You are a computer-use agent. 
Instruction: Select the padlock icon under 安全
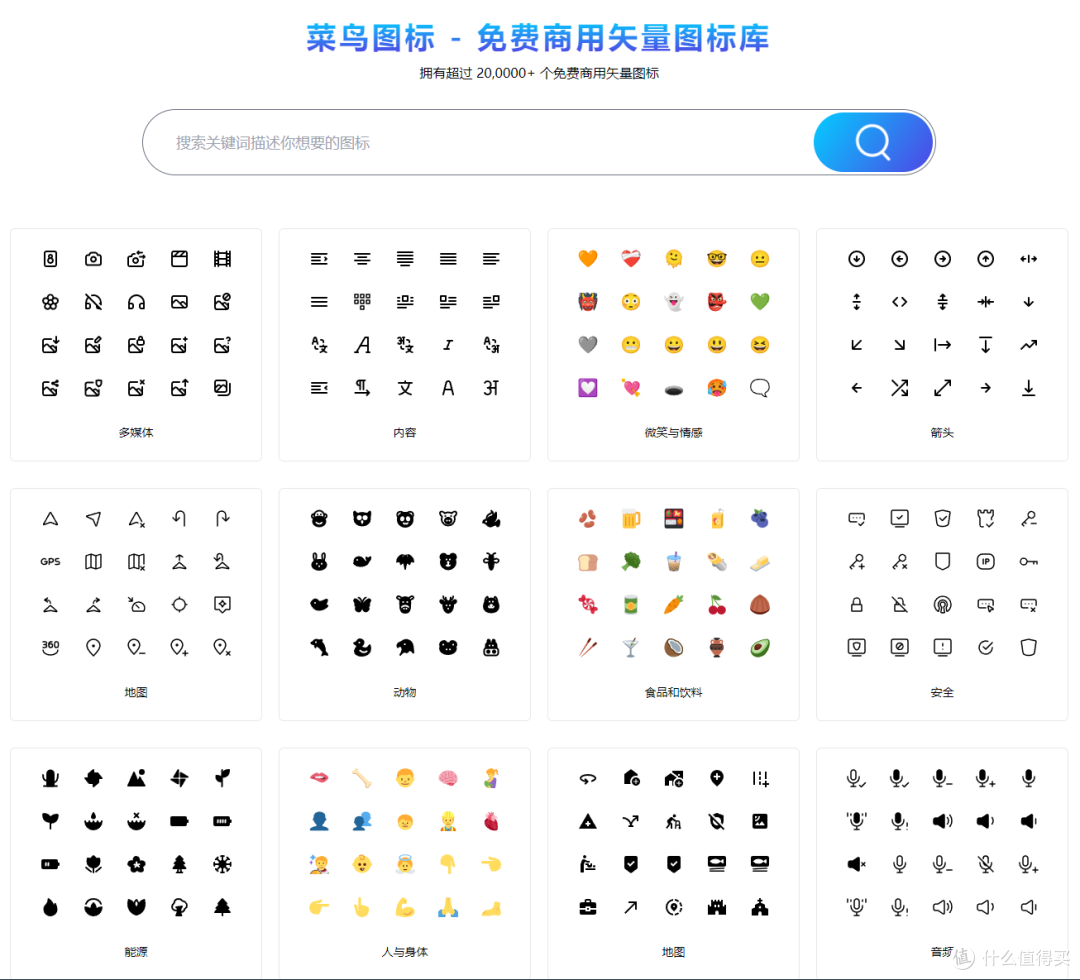[x=856, y=604]
